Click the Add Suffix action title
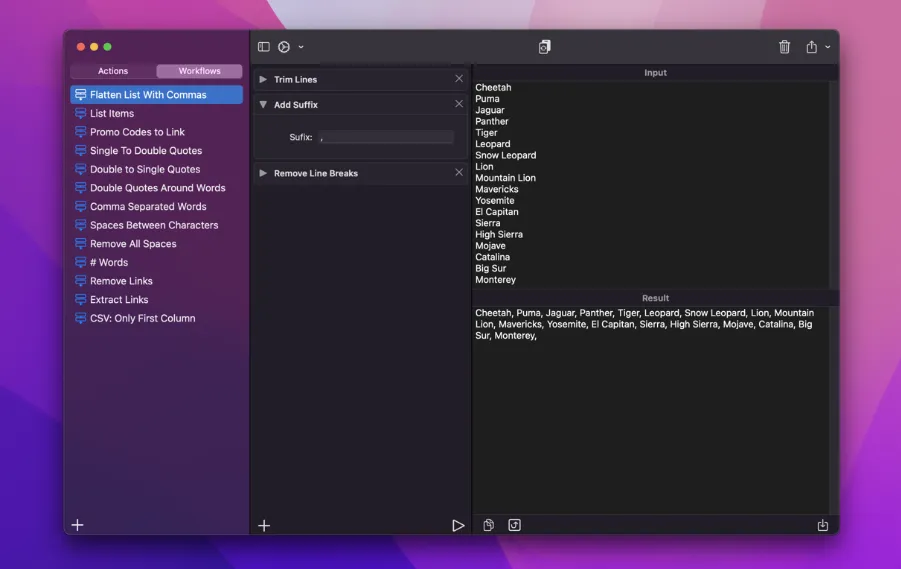This screenshot has width=901, height=569. tap(295, 105)
